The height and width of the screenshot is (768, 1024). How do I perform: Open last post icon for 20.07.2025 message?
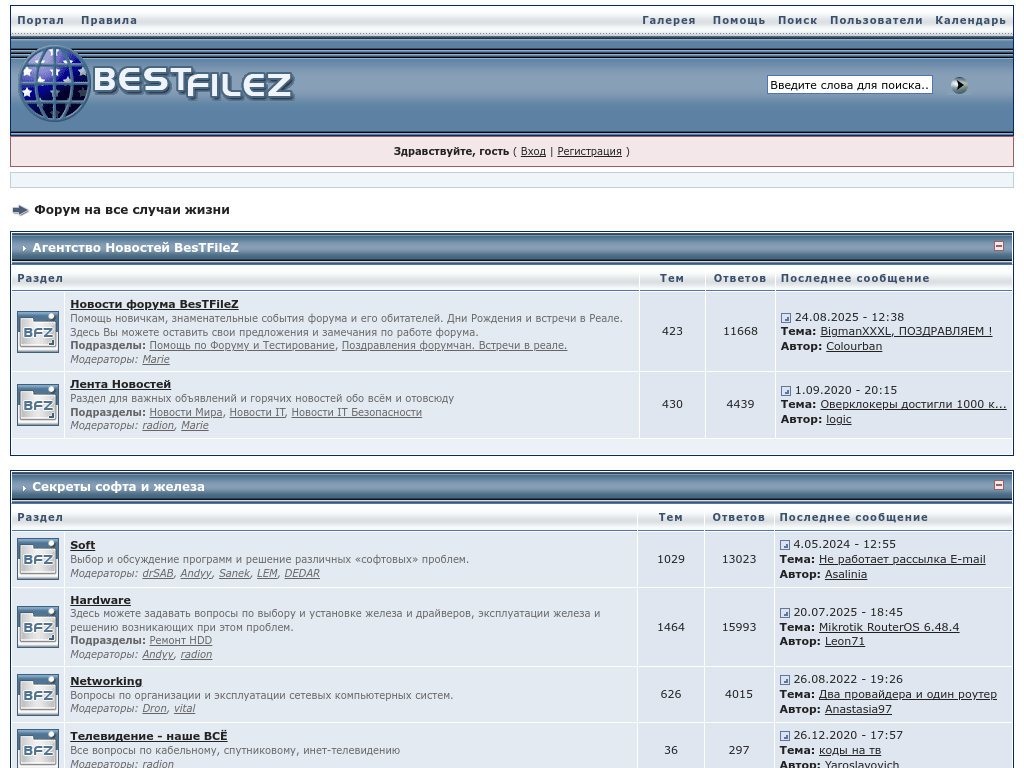pyautogui.click(x=785, y=613)
